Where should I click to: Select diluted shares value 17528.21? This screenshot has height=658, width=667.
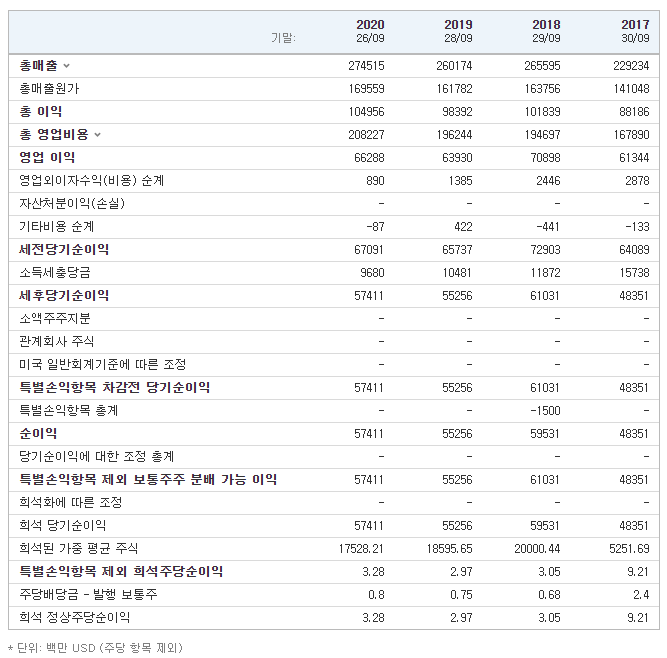(x=361, y=549)
